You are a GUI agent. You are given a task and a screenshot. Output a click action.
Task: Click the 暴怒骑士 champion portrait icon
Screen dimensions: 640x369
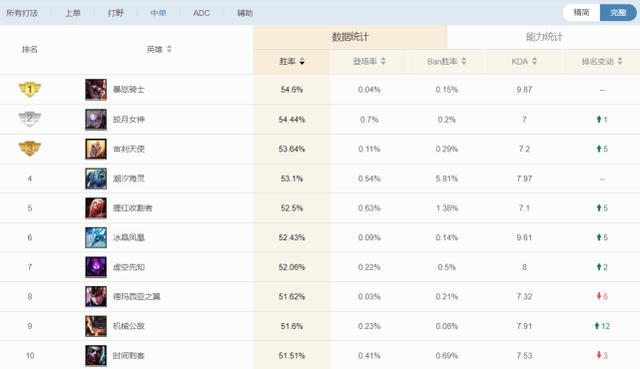pyautogui.click(x=96, y=89)
